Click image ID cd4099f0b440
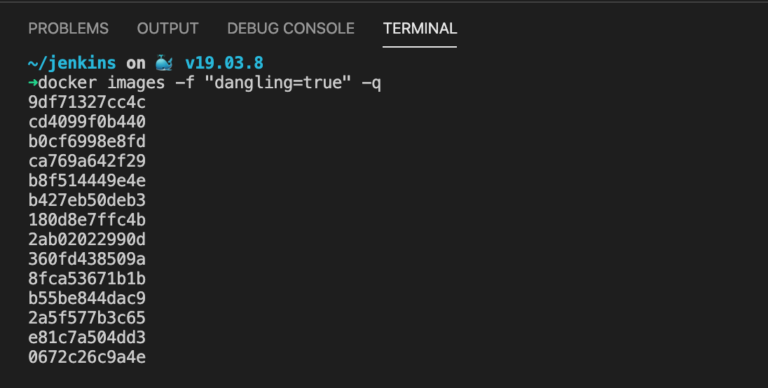 coord(87,122)
